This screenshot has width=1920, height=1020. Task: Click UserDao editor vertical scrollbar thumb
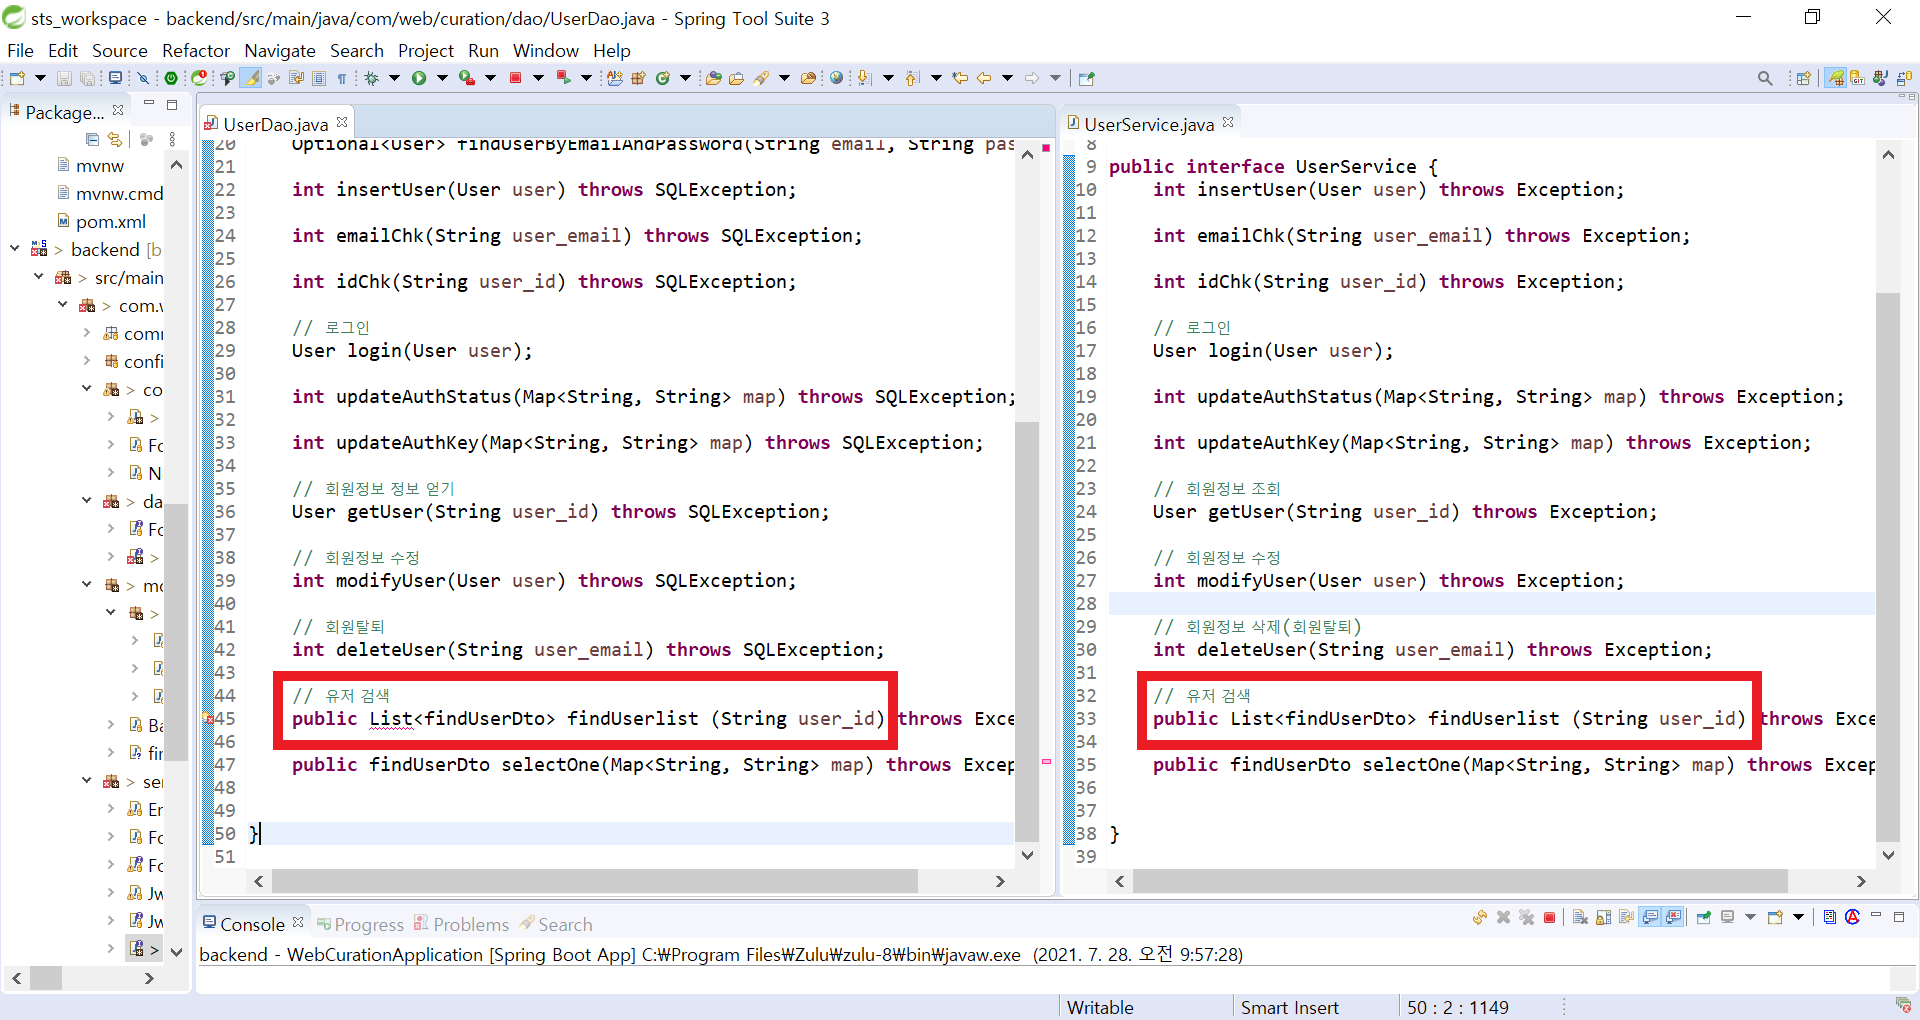(x=1027, y=631)
